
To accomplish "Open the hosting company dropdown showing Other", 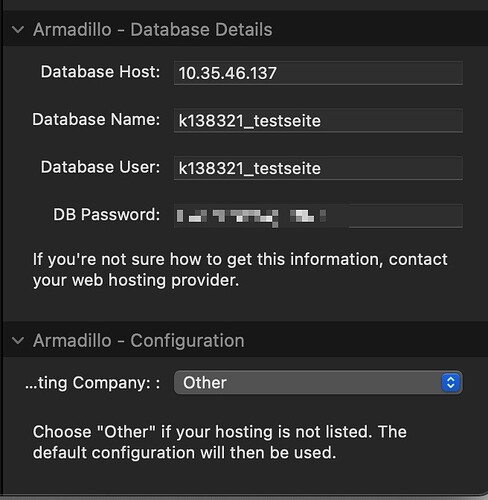I will coord(318,382).
